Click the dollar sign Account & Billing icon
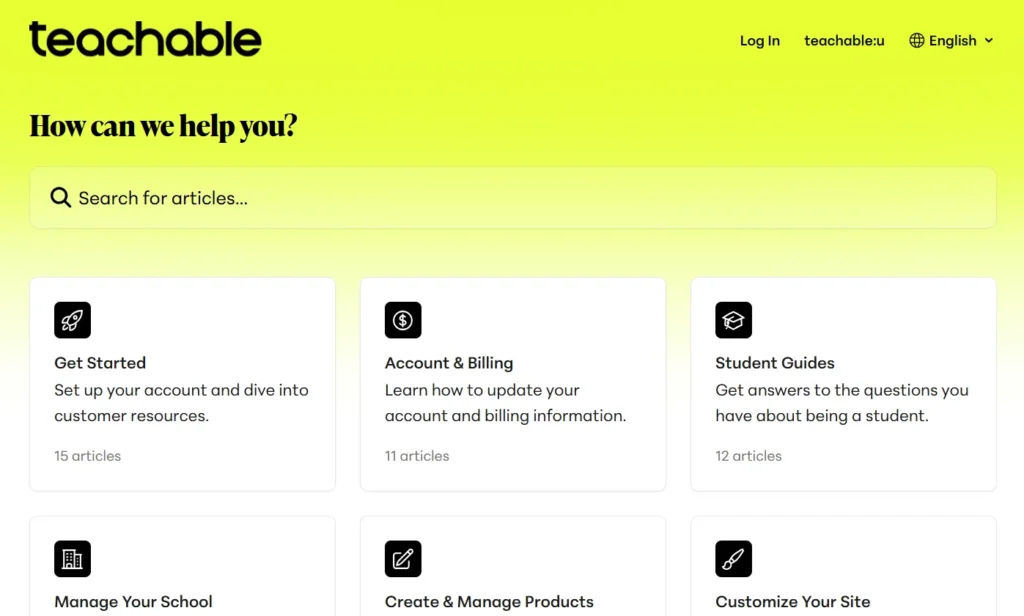The width and height of the screenshot is (1024, 616). point(403,320)
